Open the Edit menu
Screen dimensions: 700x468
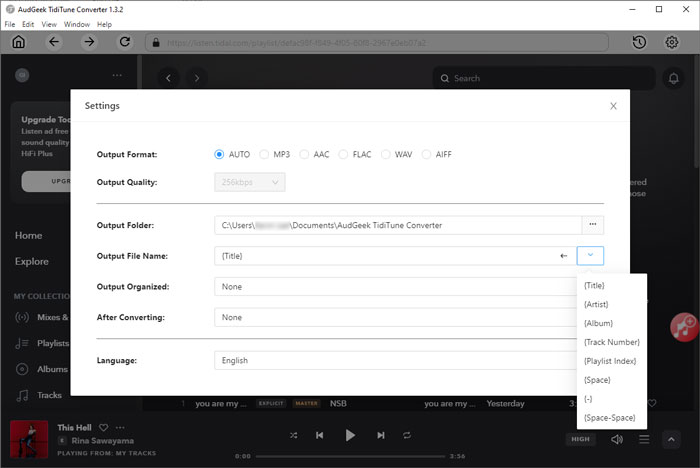point(28,24)
